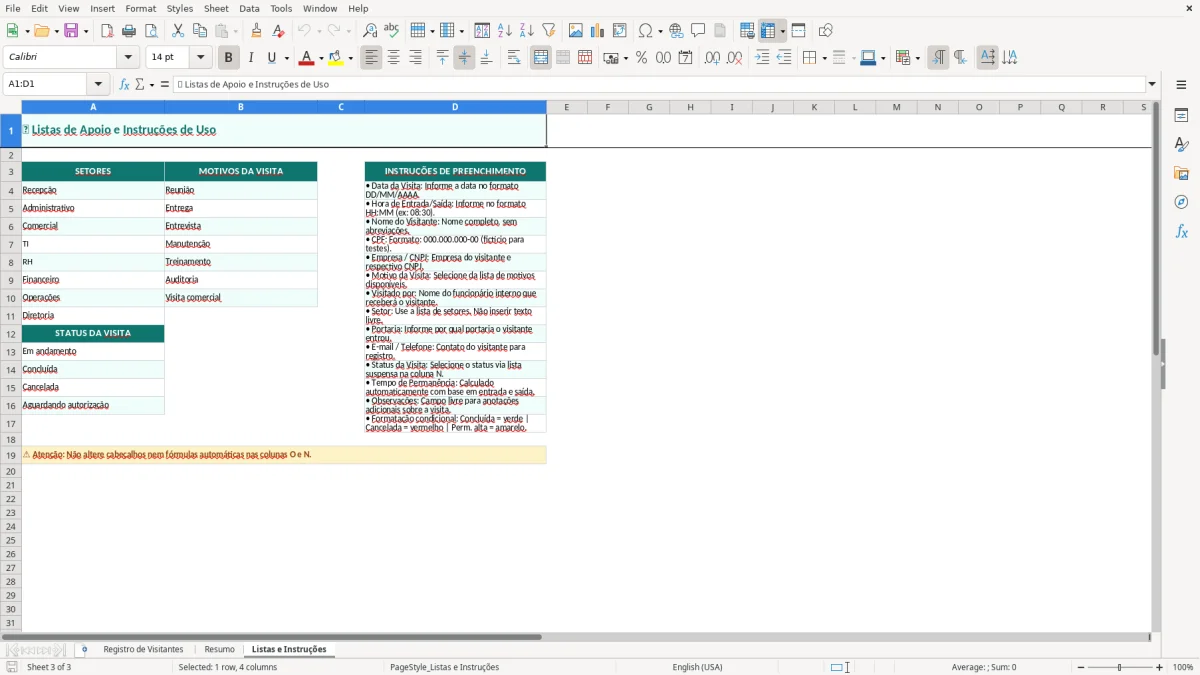Viewport: 1200px width, 675px height.
Task: Format as Percent icon
Action: click(641, 58)
